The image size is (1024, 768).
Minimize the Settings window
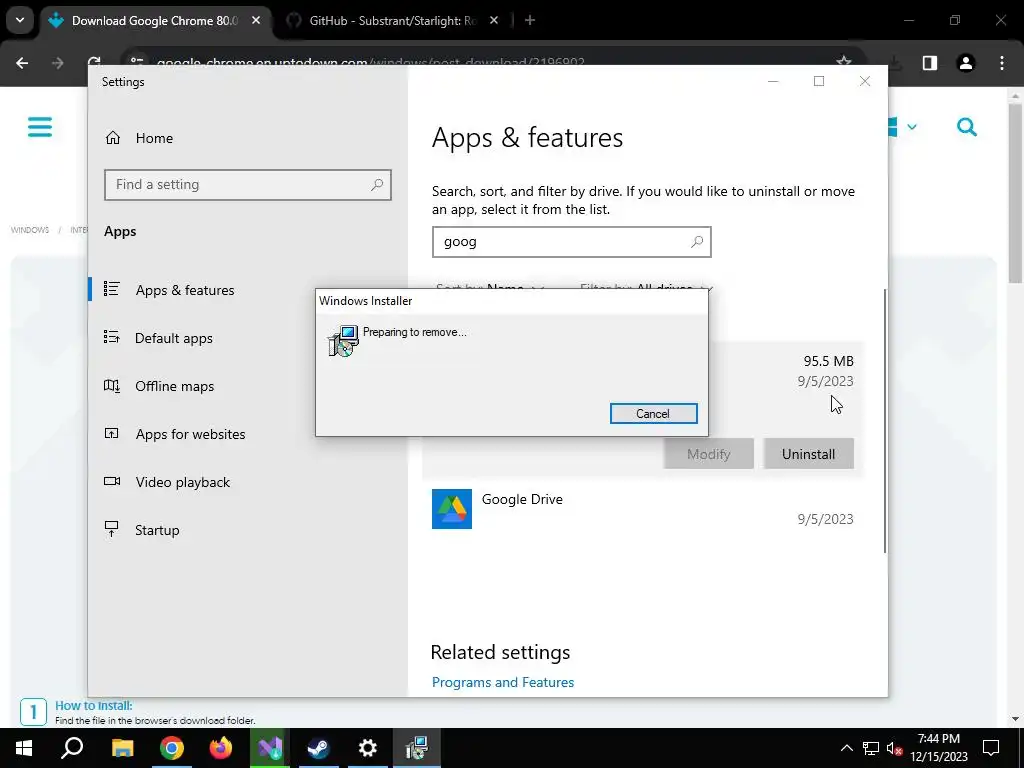tap(773, 81)
